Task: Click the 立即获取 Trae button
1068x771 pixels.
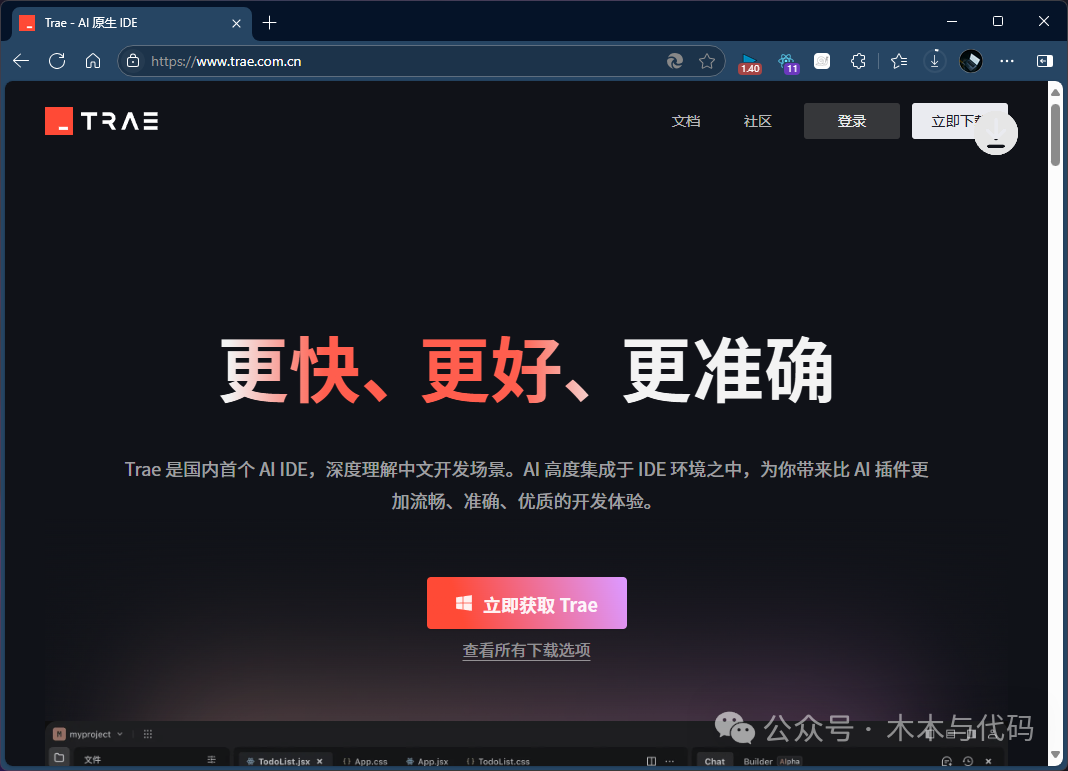Action: [527, 603]
